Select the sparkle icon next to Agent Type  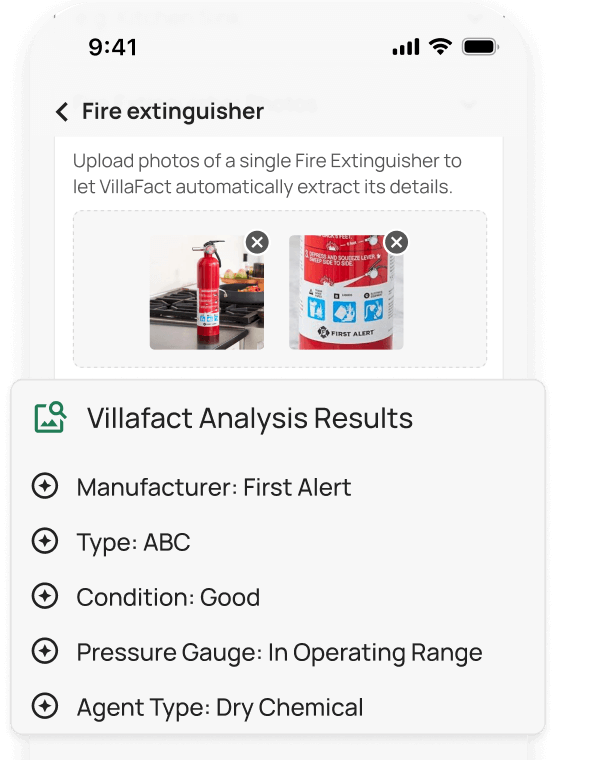point(45,707)
